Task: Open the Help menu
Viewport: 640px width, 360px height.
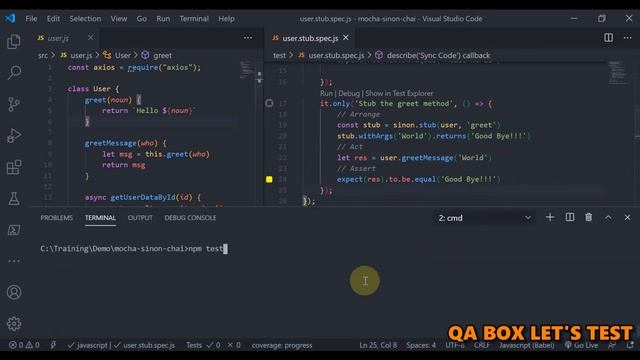Action: coord(226,18)
